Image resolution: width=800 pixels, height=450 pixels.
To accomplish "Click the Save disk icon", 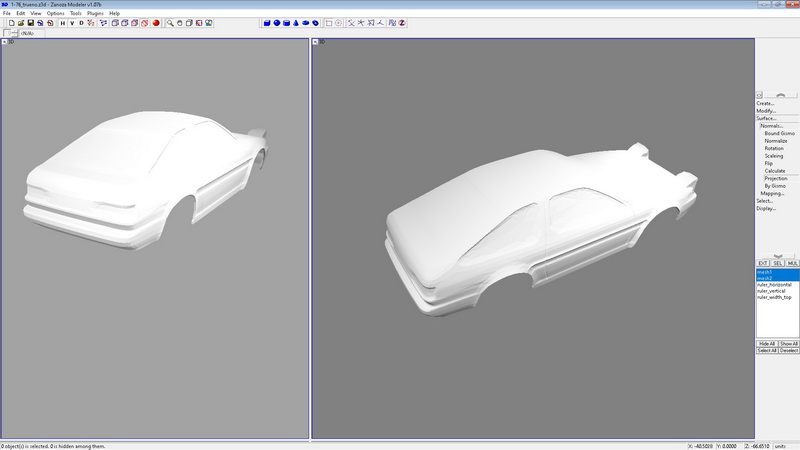I will click(31, 22).
